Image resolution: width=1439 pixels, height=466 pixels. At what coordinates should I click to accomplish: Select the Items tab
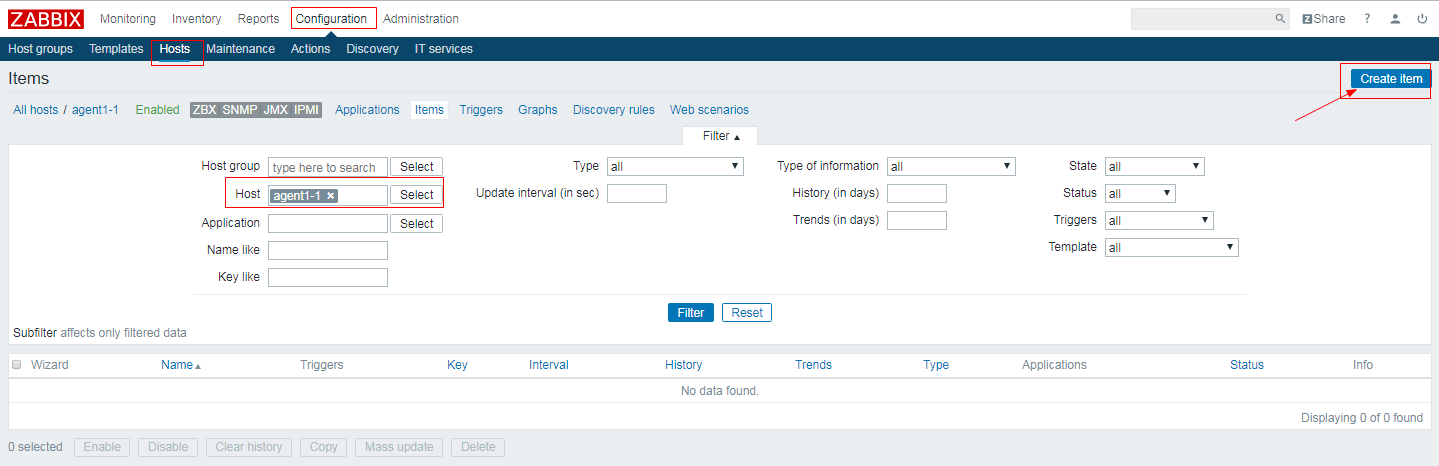(429, 110)
